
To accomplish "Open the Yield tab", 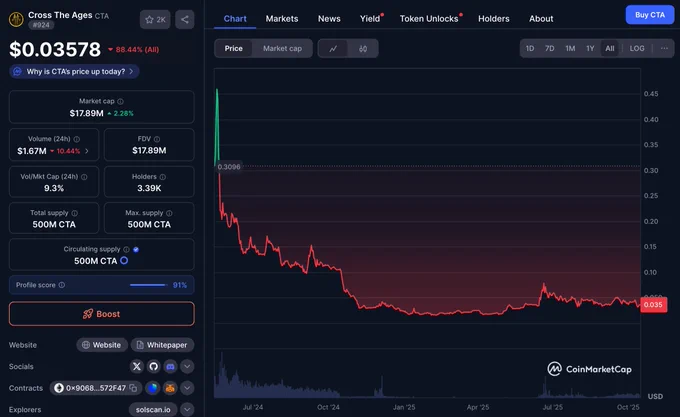I will pos(370,19).
